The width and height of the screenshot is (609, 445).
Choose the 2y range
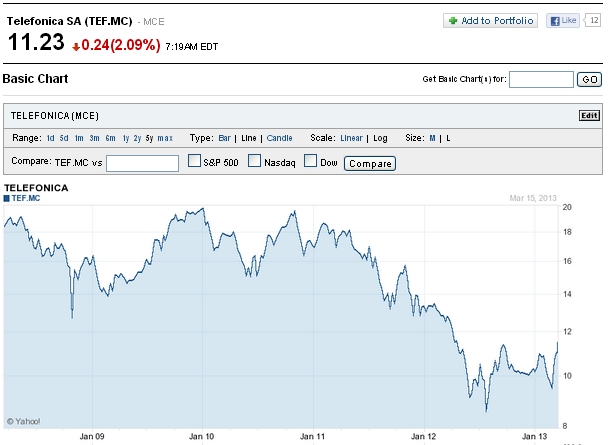(x=137, y=138)
